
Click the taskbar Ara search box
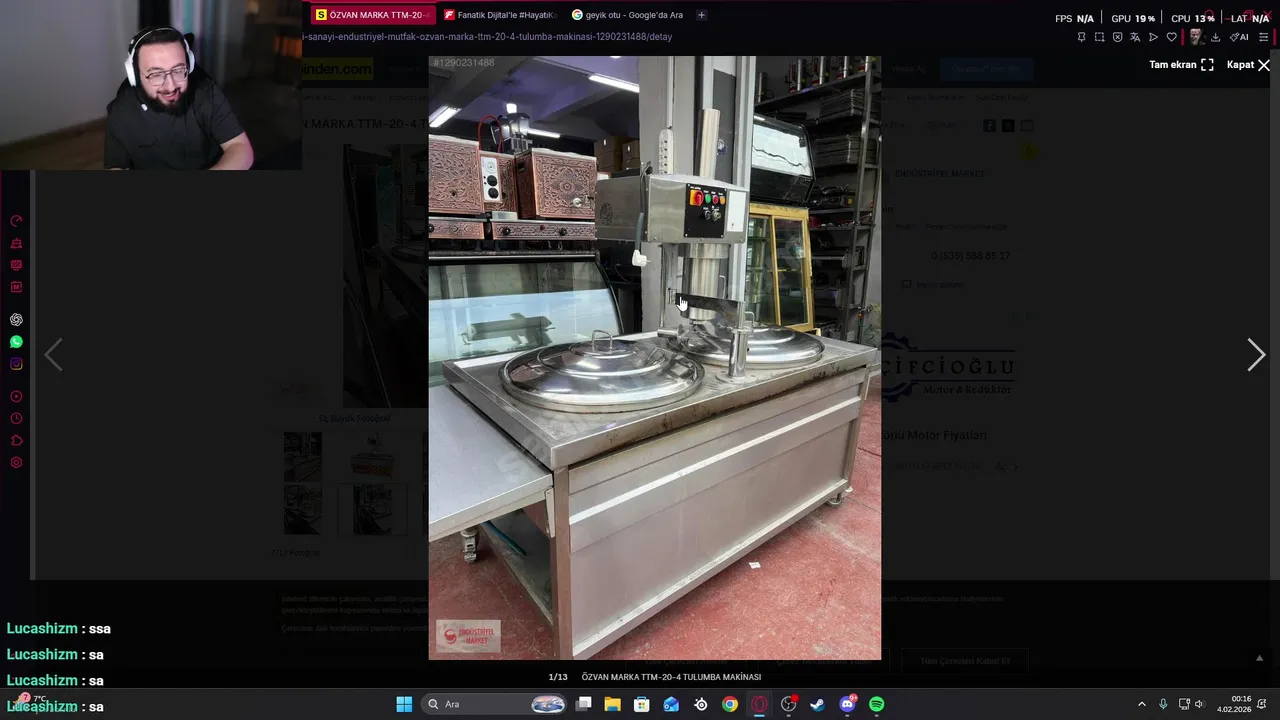tap(496, 704)
